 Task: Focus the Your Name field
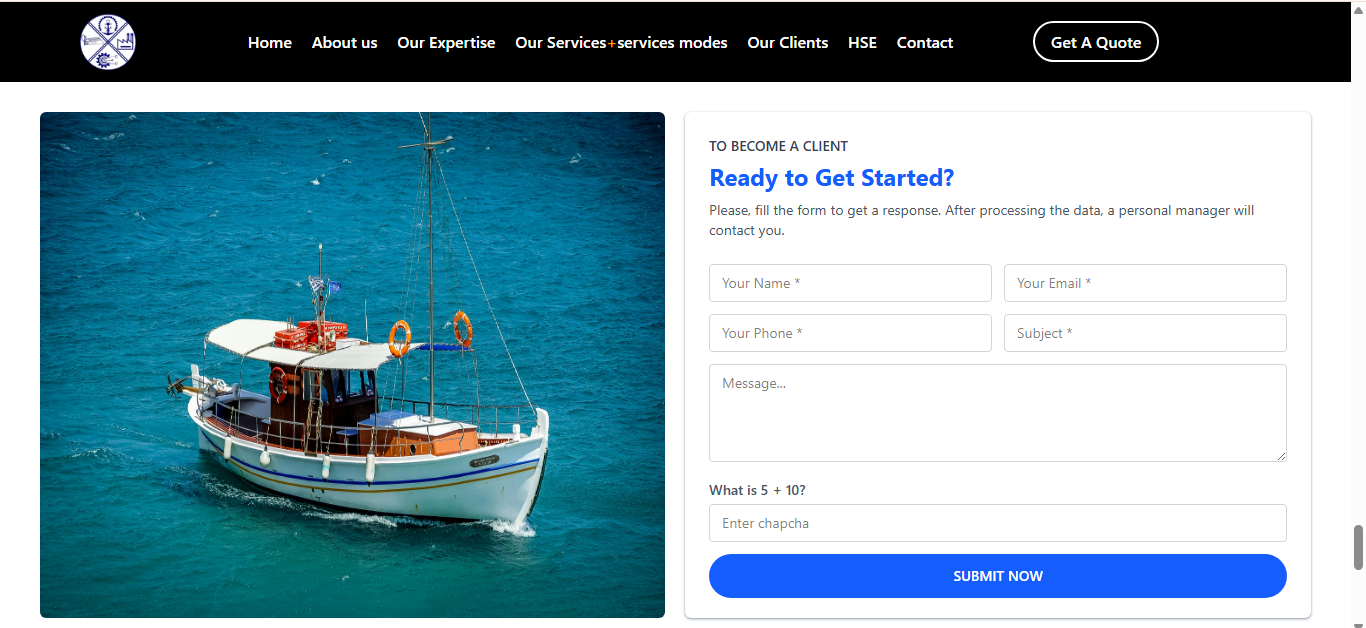pos(850,283)
